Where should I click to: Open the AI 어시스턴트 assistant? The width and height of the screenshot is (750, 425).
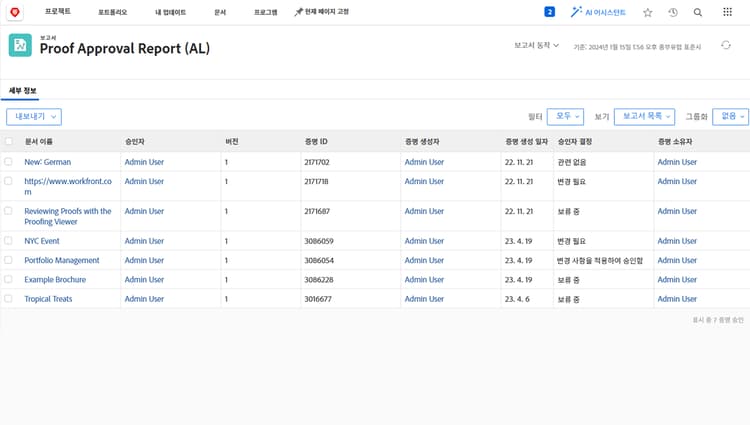tap(598, 12)
